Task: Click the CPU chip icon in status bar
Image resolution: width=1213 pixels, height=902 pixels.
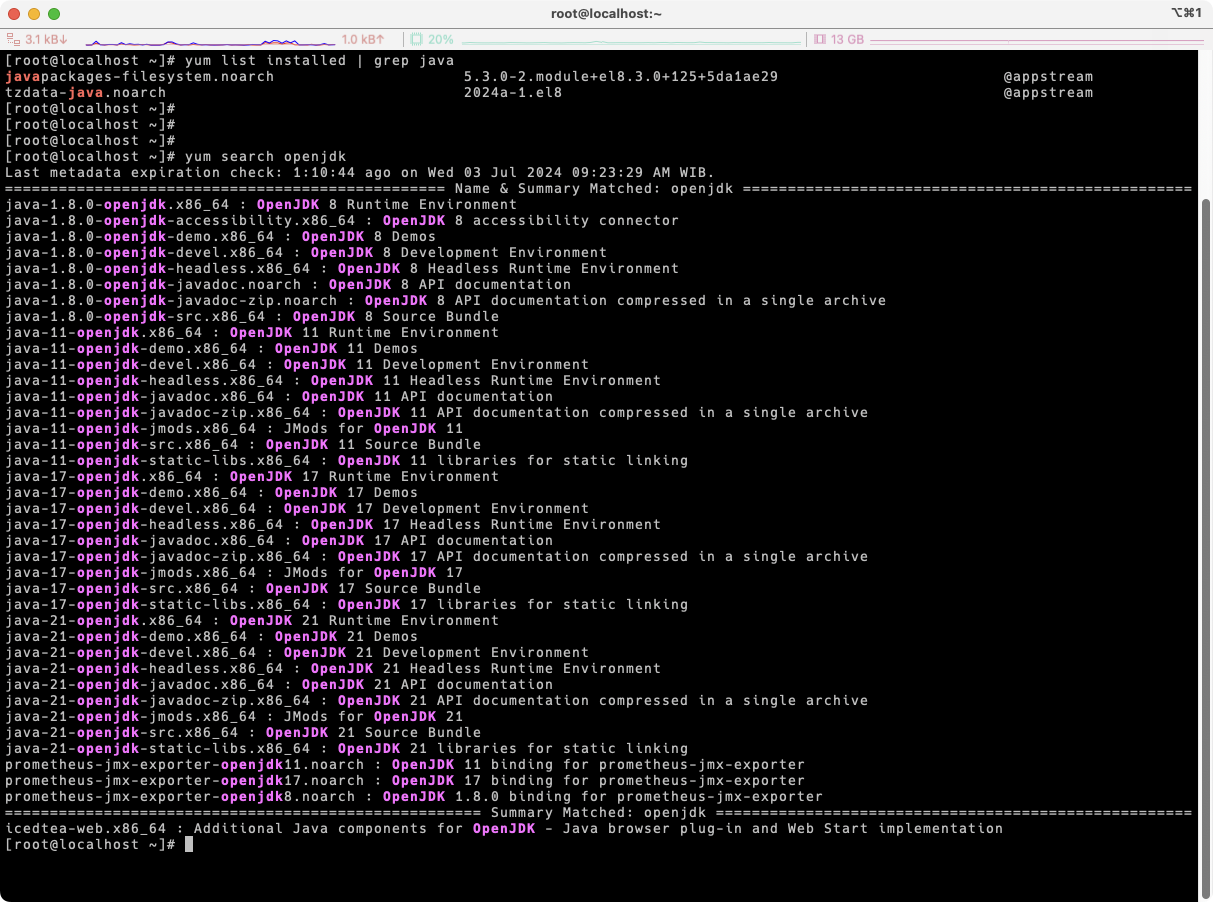Action: click(416, 39)
